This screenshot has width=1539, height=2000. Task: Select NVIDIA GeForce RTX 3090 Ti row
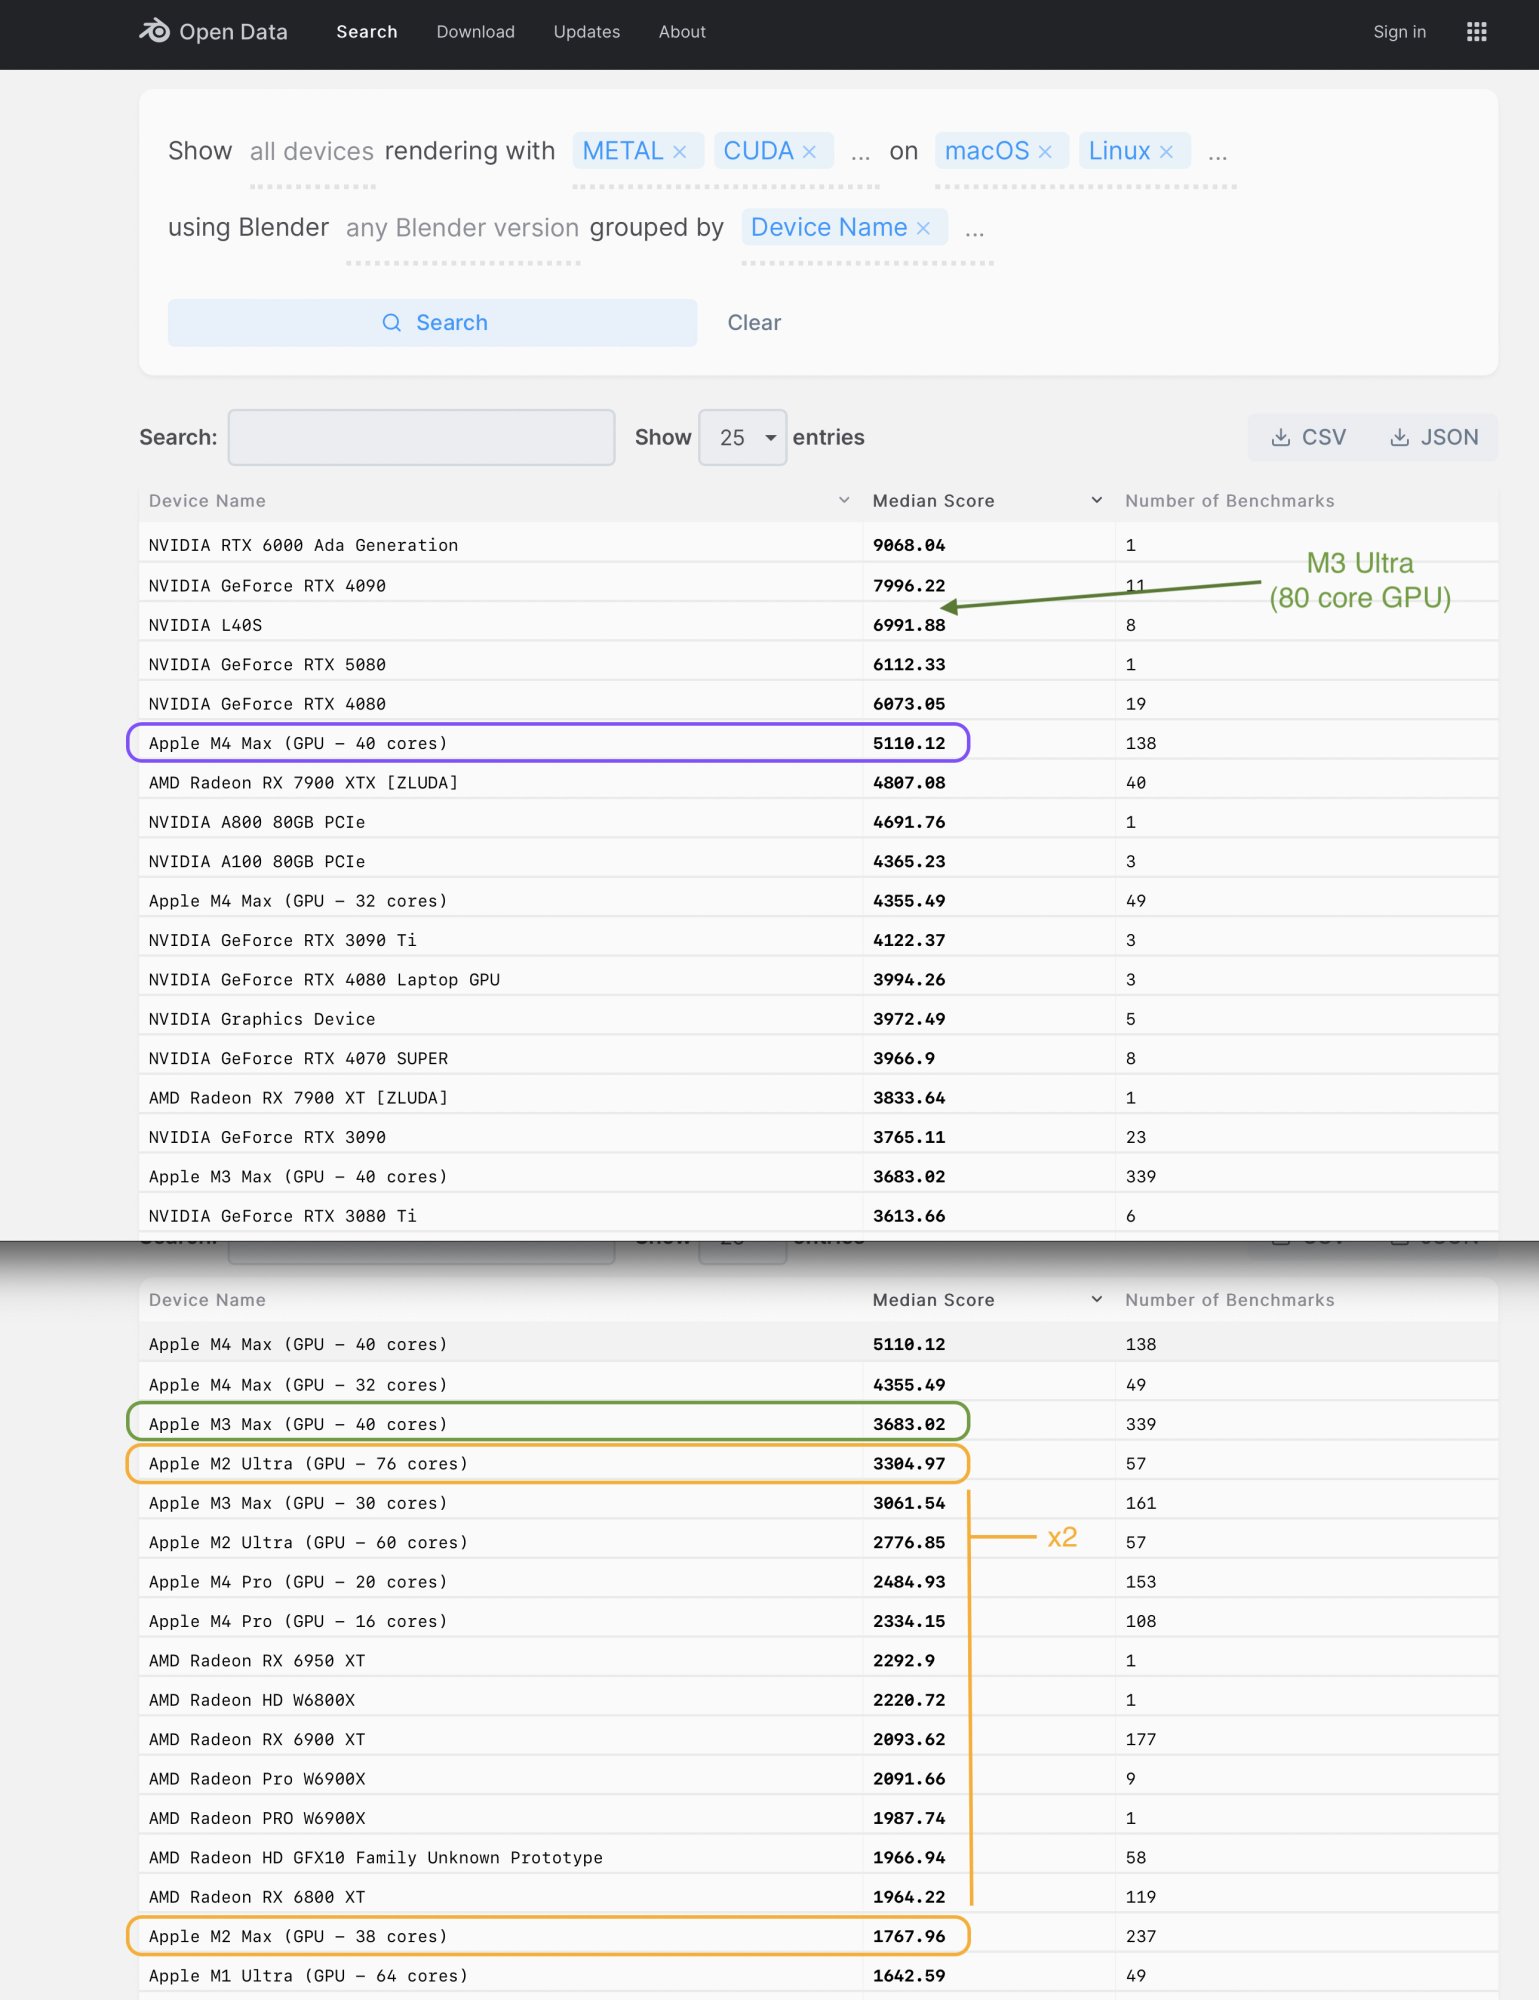pos(818,940)
